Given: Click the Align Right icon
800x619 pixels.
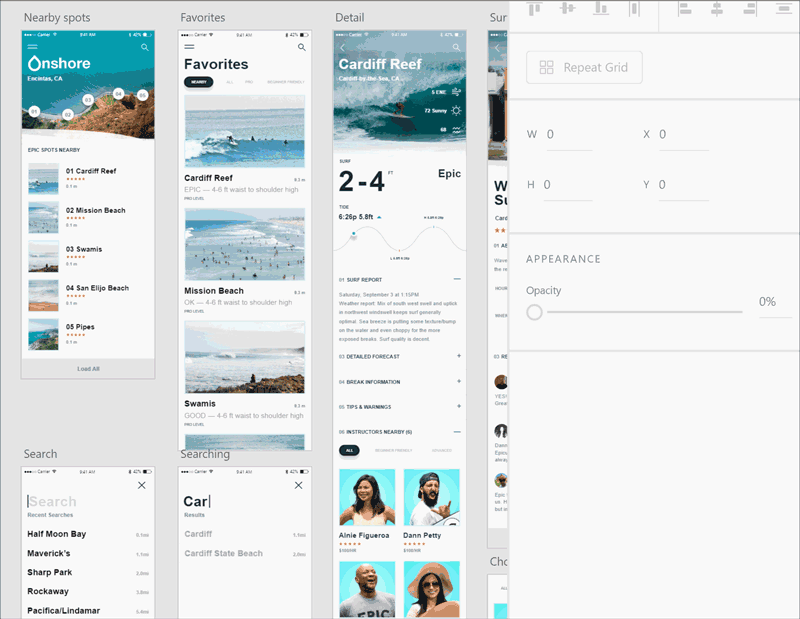Looking at the screenshot, I should tap(749, 9).
